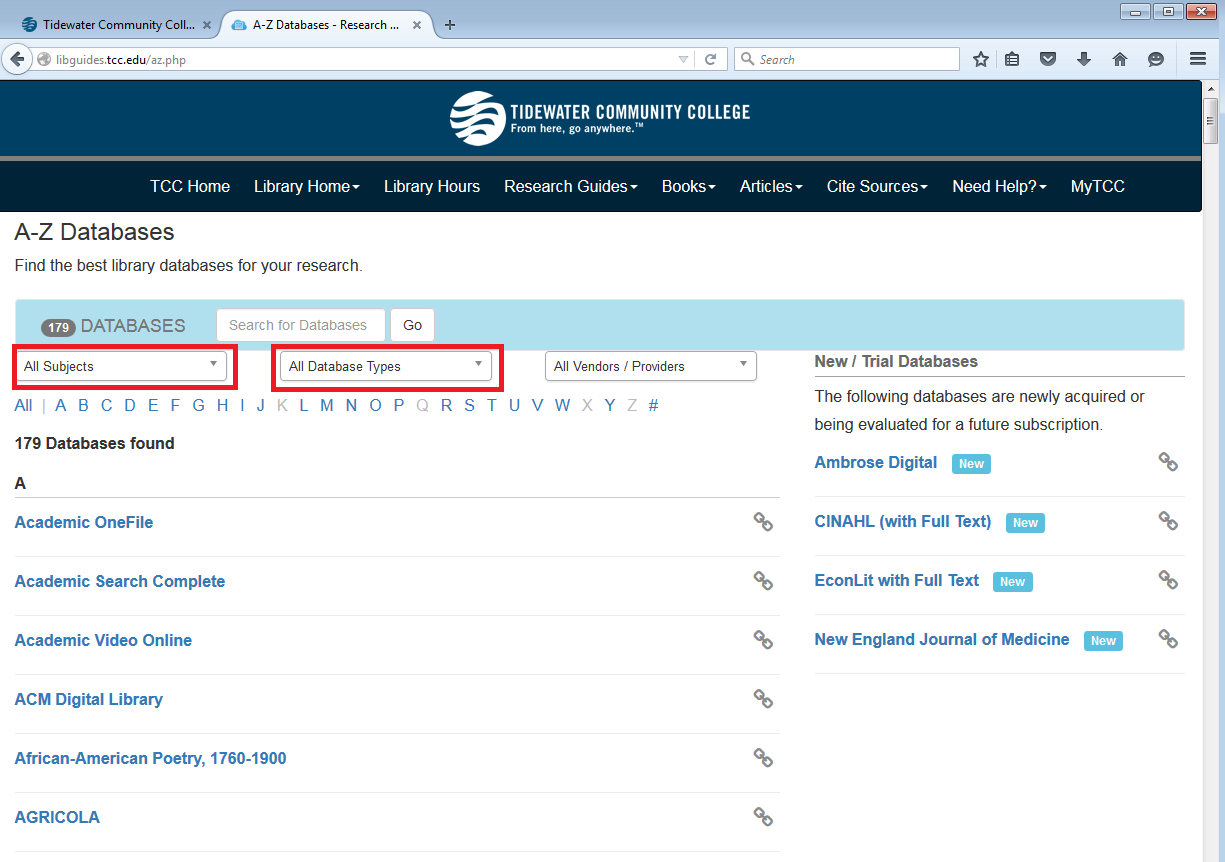
Task: Go to browser home icon
Action: coord(1120,59)
